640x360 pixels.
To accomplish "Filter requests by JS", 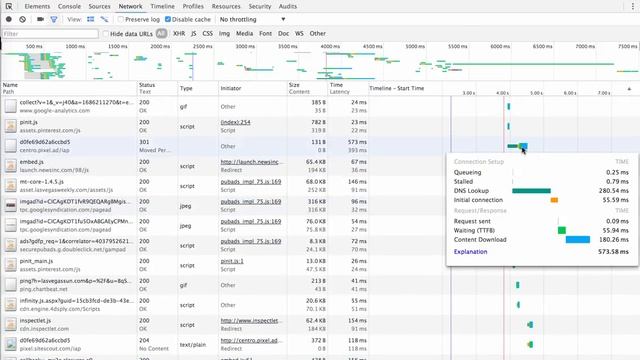I will [193, 33].
